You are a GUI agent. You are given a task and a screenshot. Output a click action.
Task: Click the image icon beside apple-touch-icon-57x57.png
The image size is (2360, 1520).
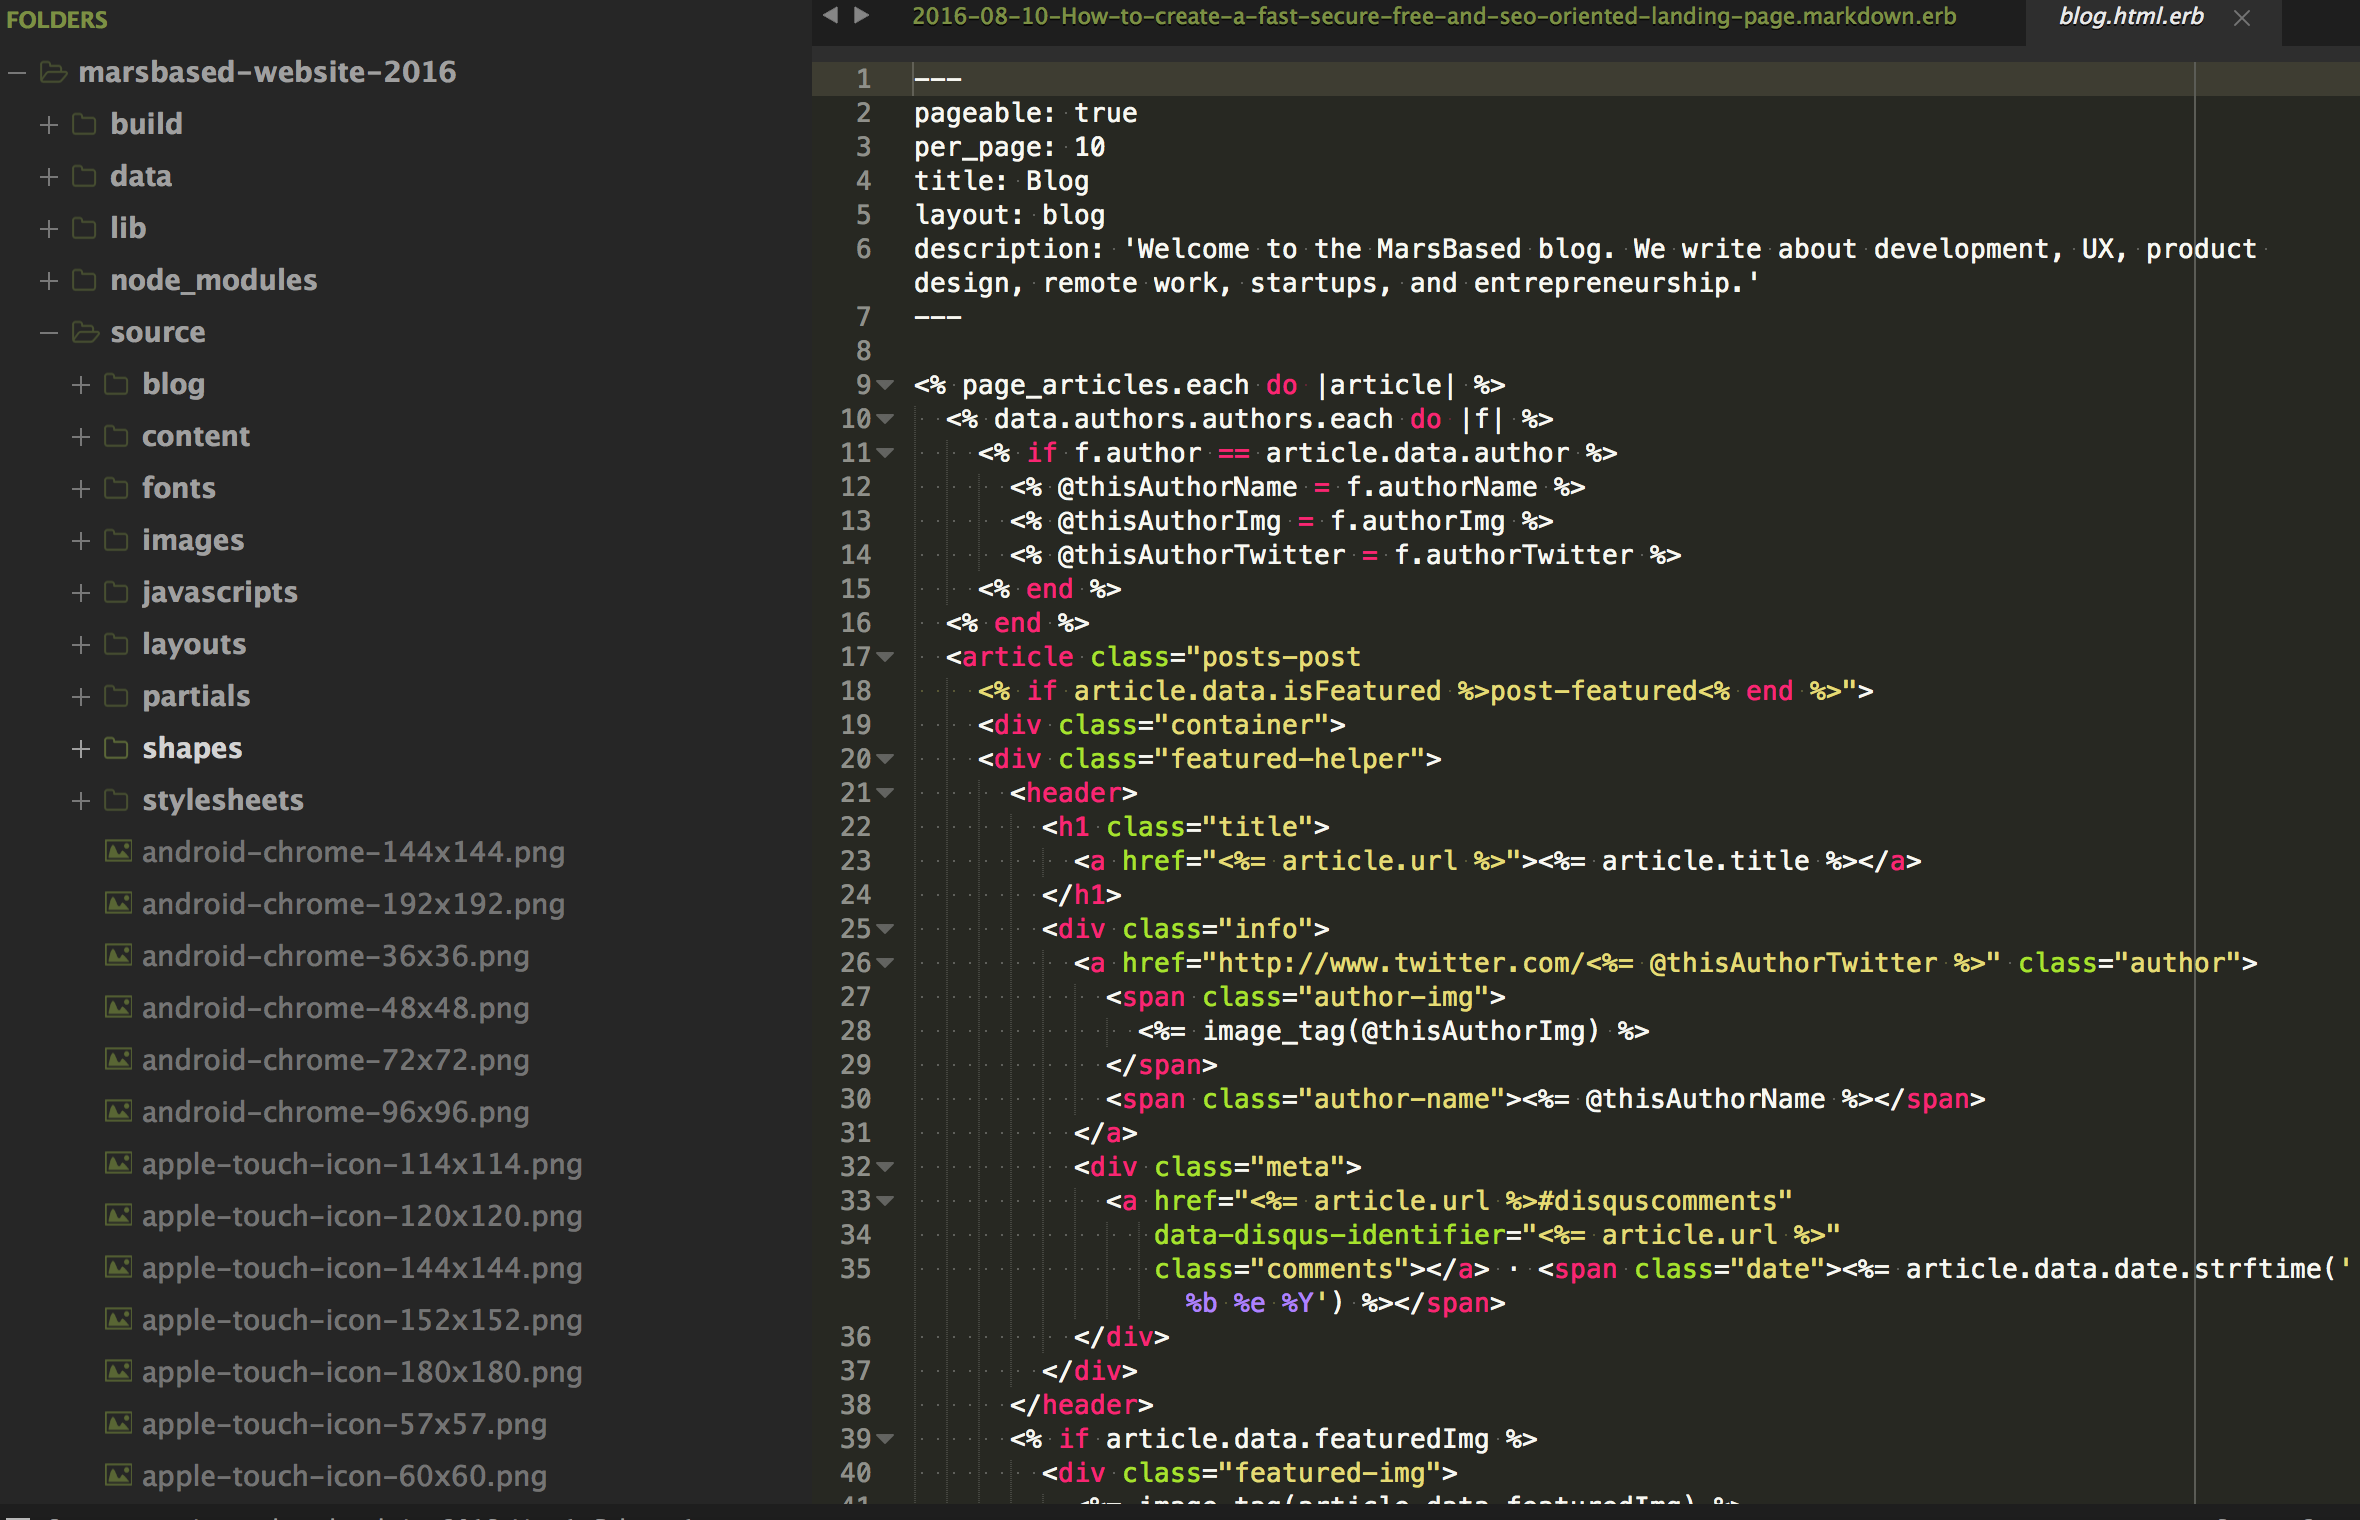click(x=119, y=1424)
